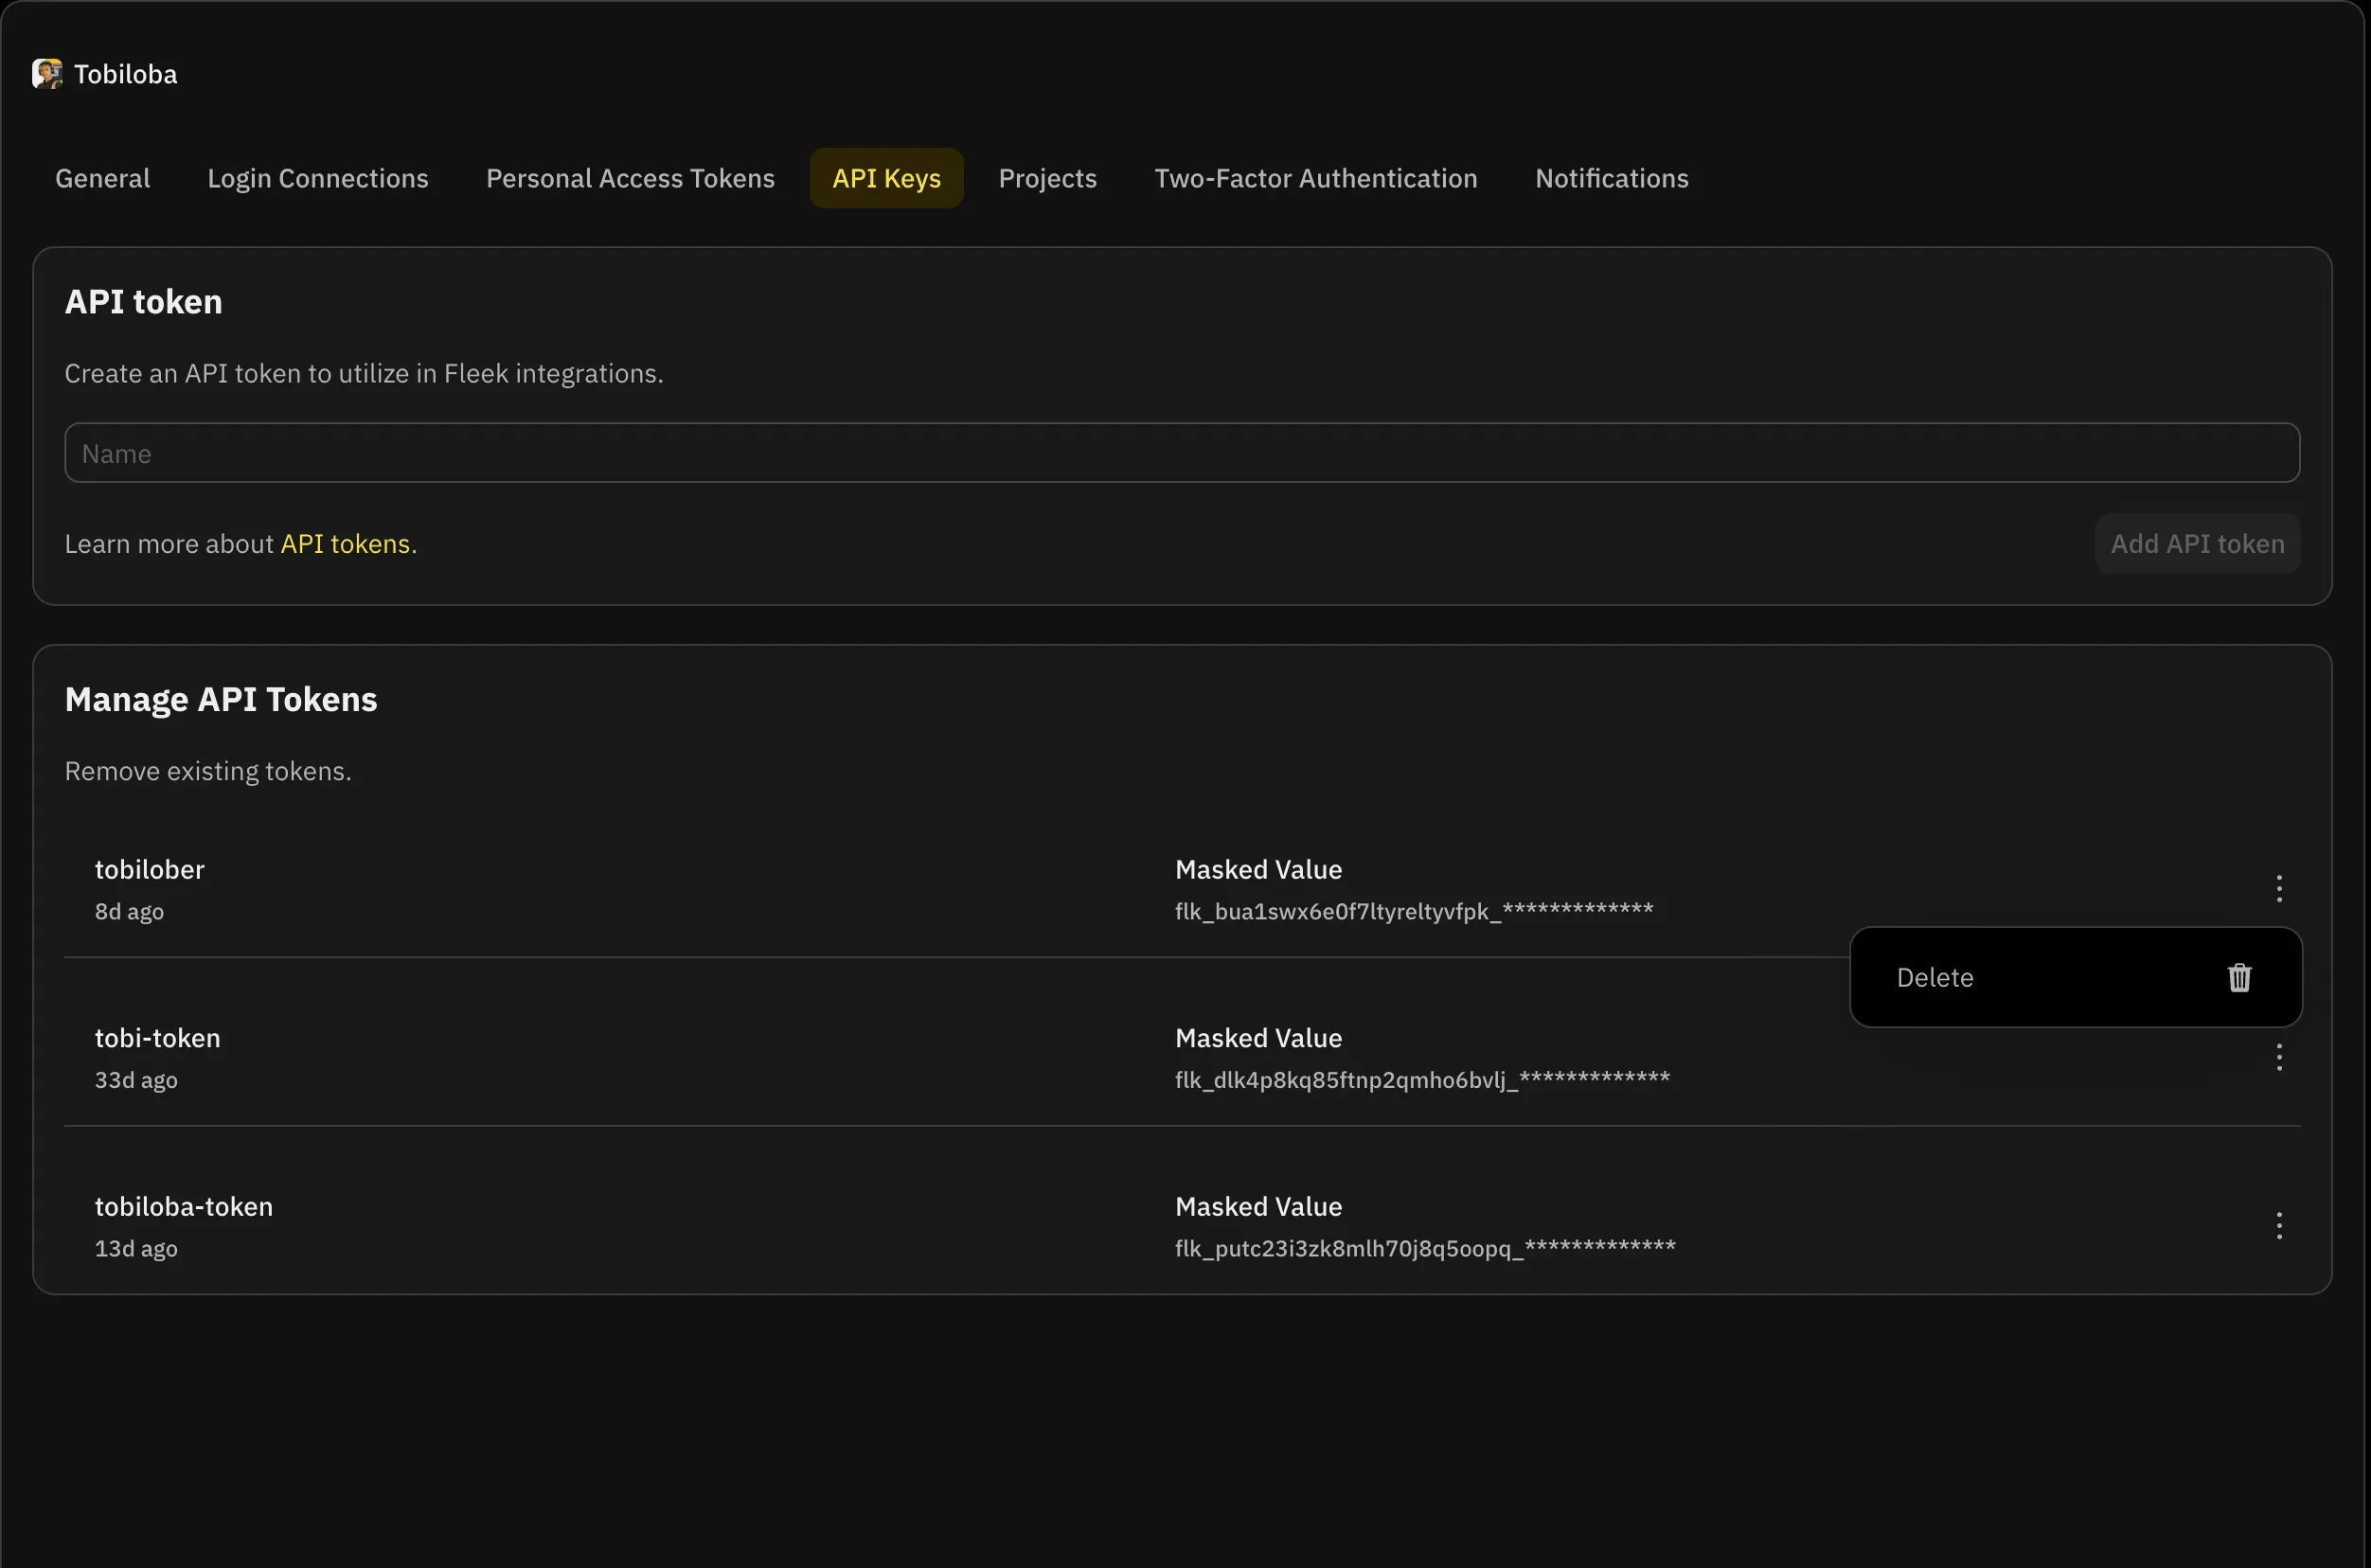The width and height of the screenshot is (2371, 1568).
Task: Select Delete in the context menu
Action: click(1935, 978)
